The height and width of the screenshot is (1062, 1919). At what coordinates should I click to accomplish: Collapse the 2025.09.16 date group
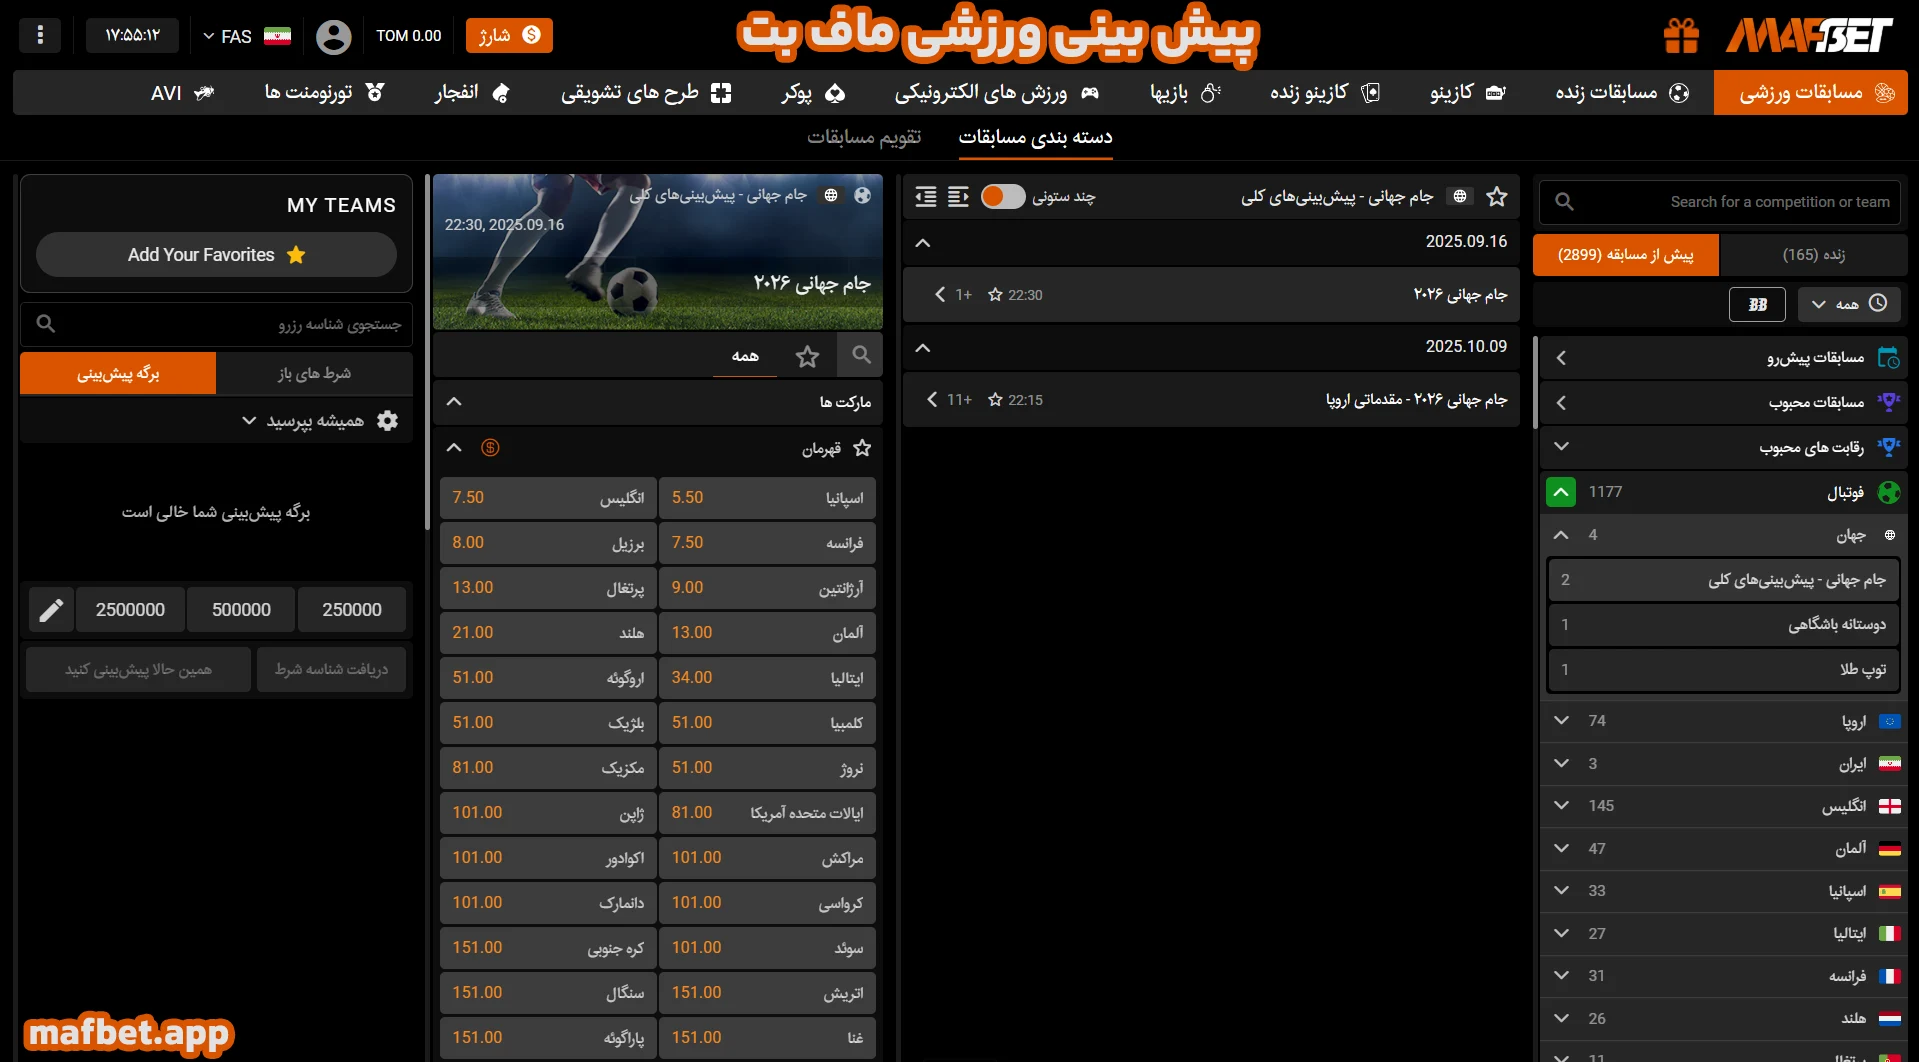tap(923, 242)
